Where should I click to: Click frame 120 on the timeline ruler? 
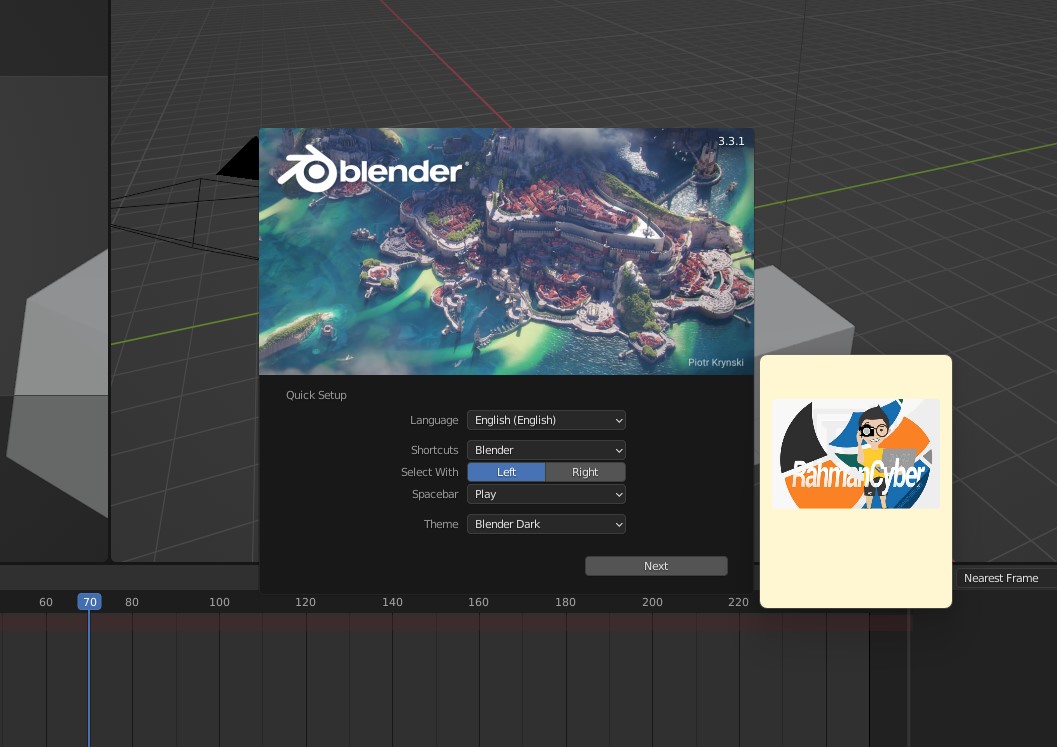pyautogui.click(x=305, y=602)
